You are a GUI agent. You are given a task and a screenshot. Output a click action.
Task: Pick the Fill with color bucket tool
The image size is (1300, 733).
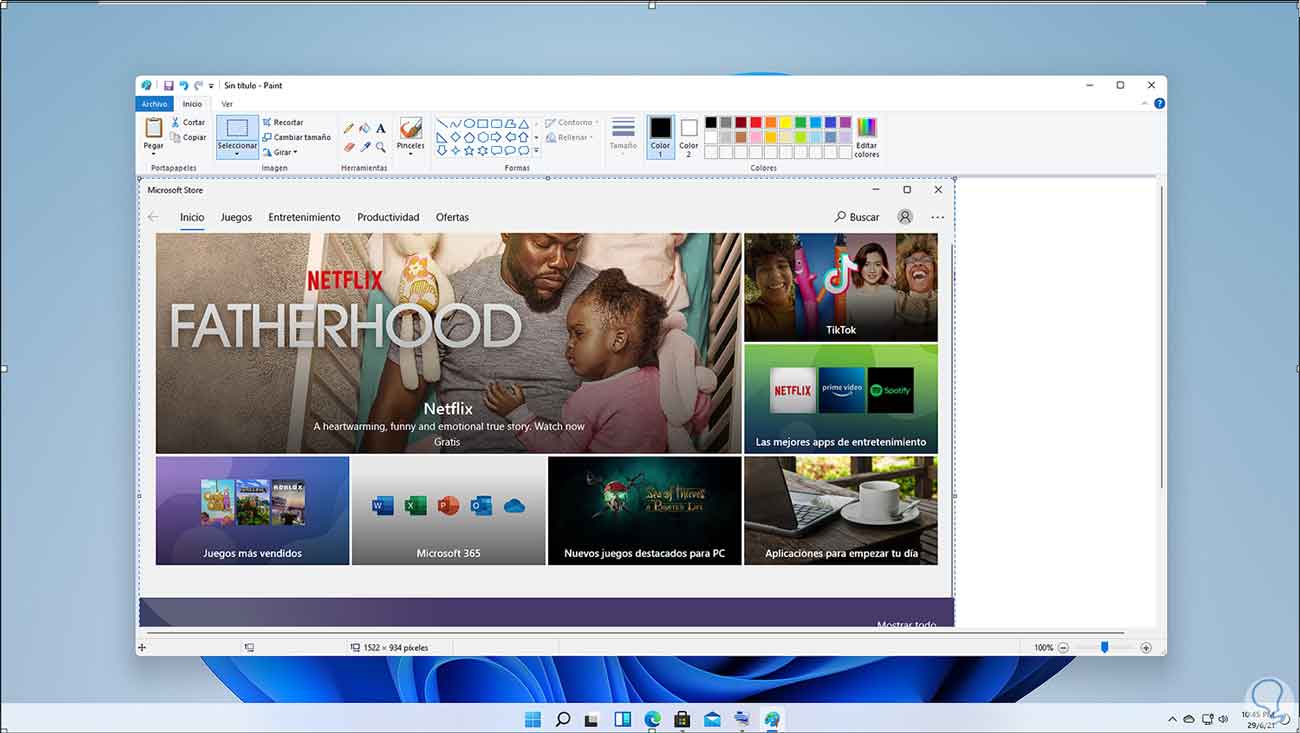point(365,128)
